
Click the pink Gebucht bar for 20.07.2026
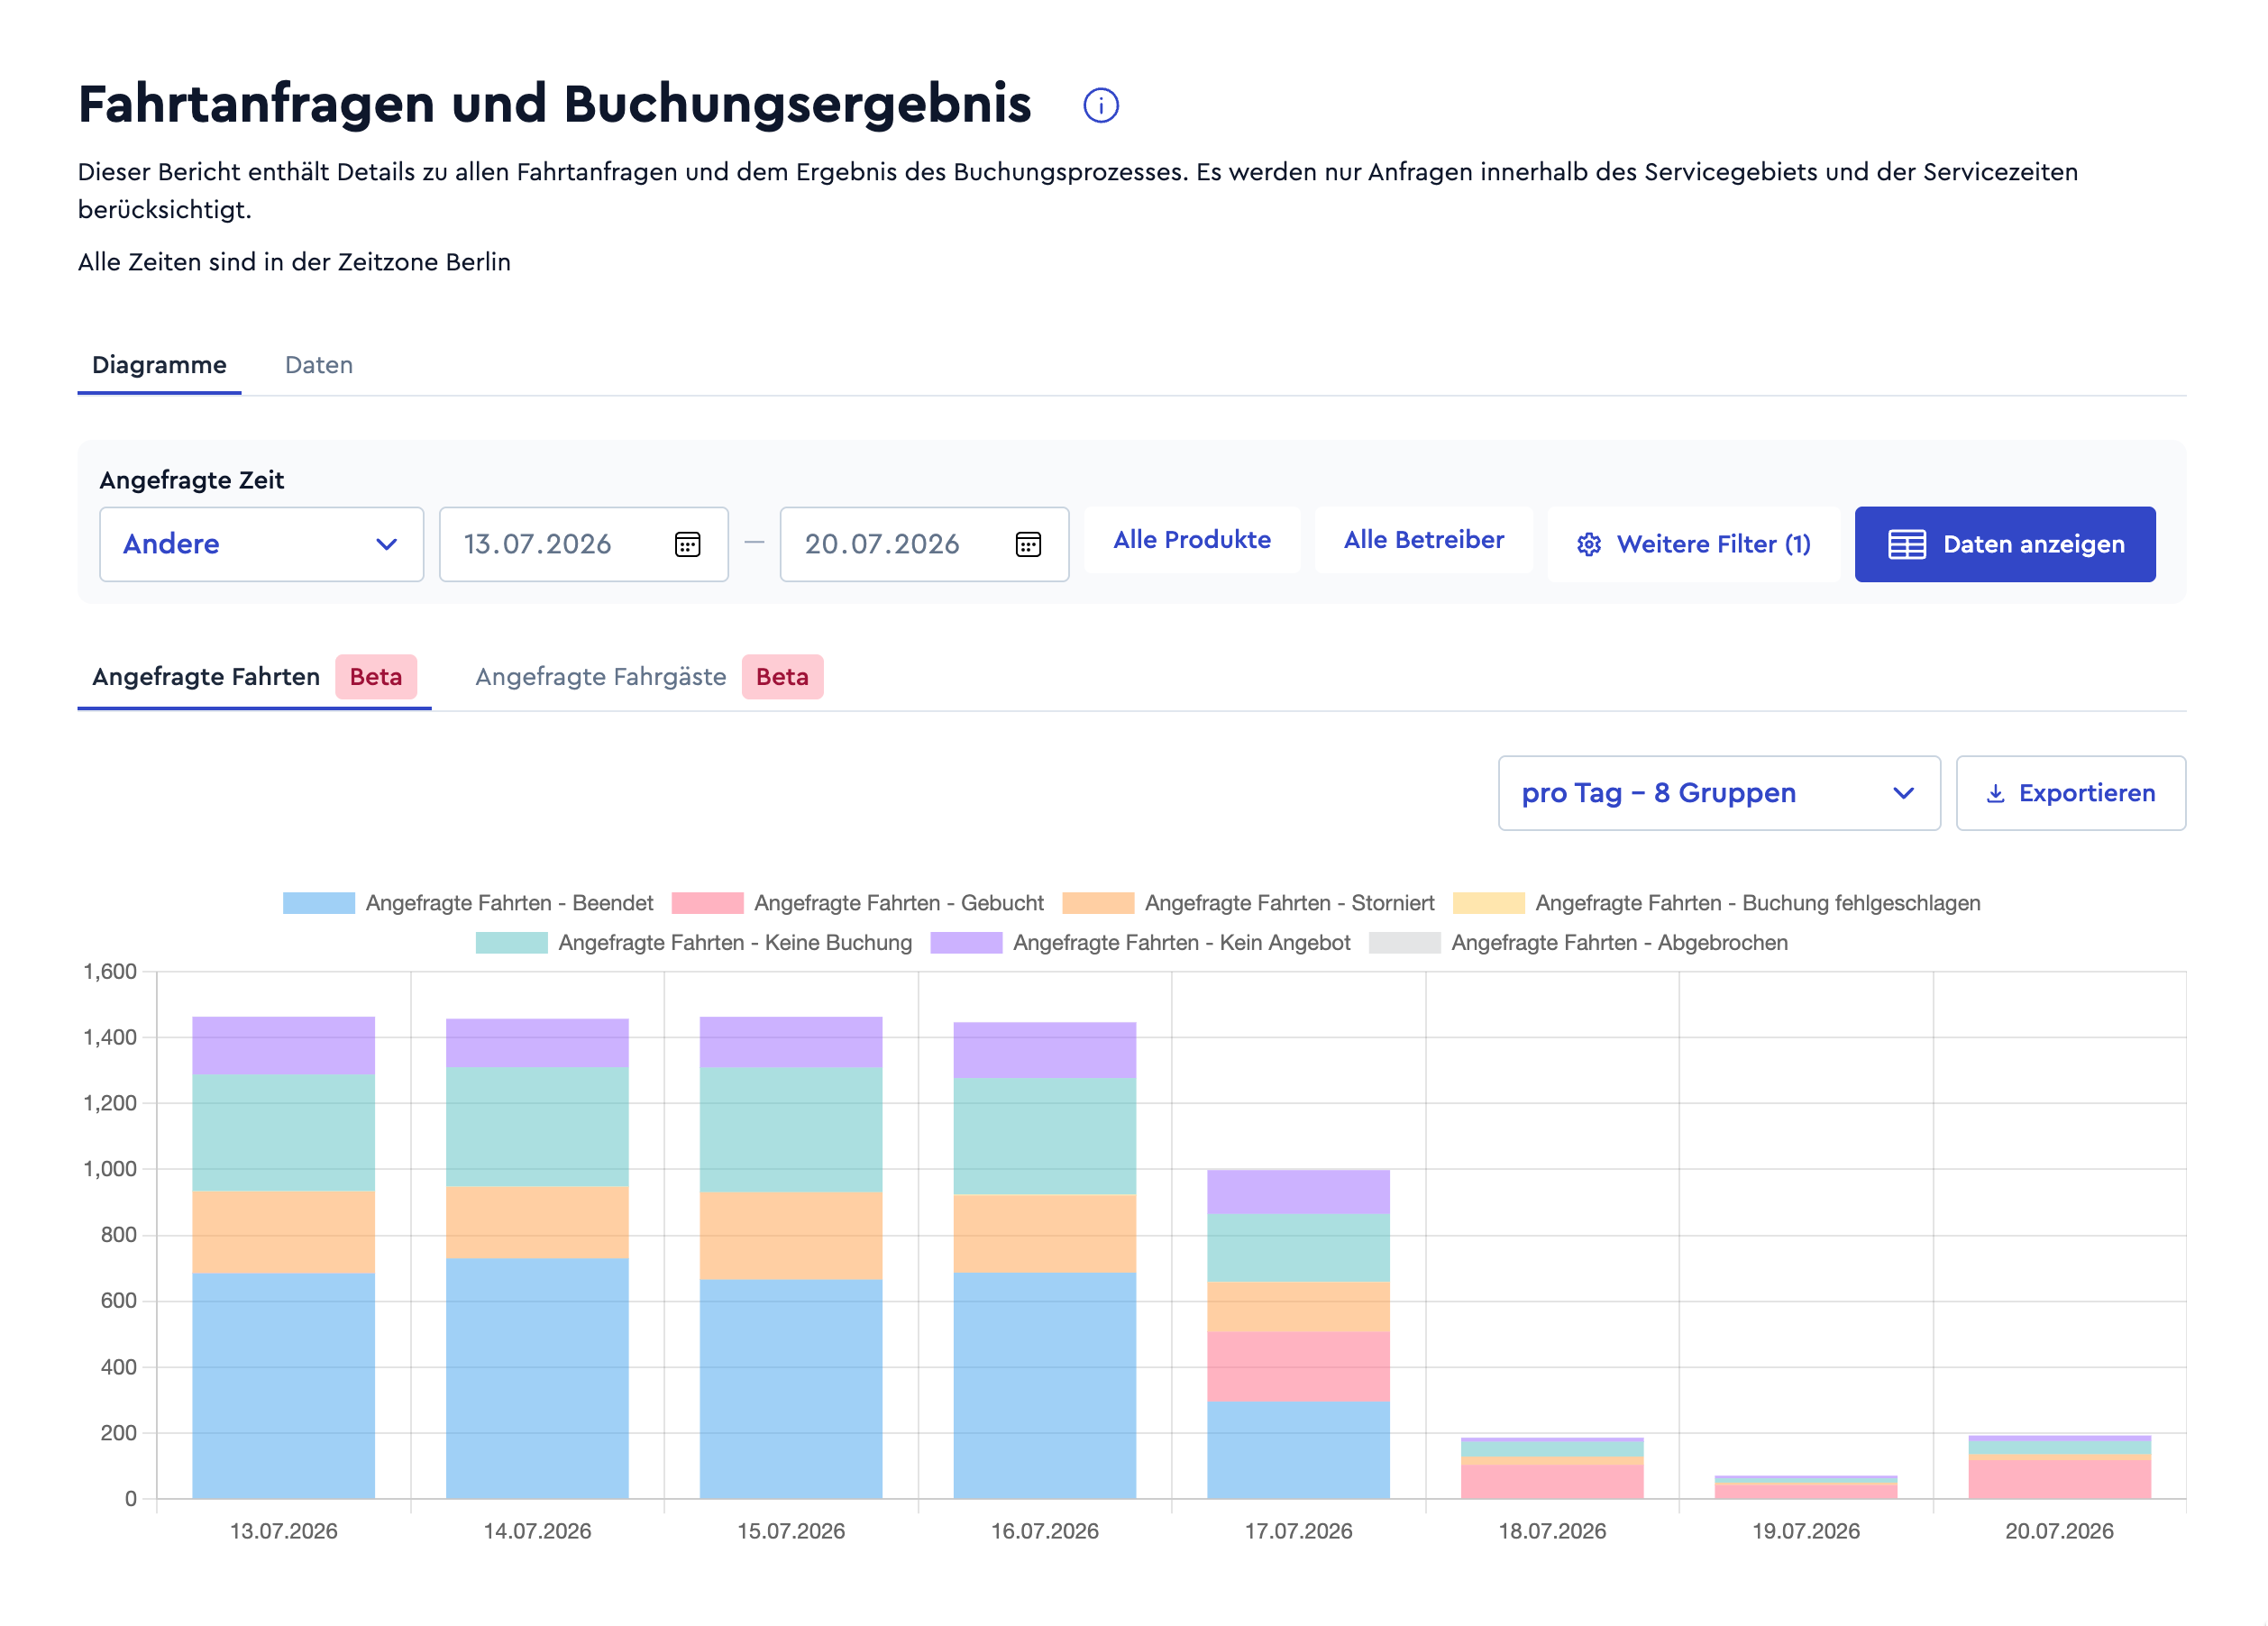coord(2059,1479)
